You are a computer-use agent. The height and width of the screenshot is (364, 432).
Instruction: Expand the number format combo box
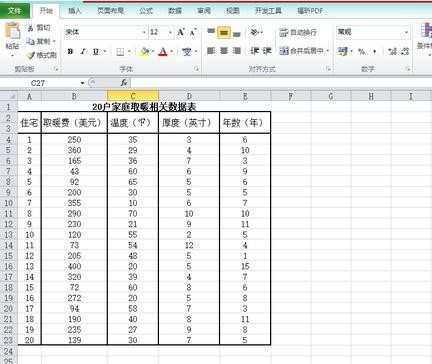406,32
